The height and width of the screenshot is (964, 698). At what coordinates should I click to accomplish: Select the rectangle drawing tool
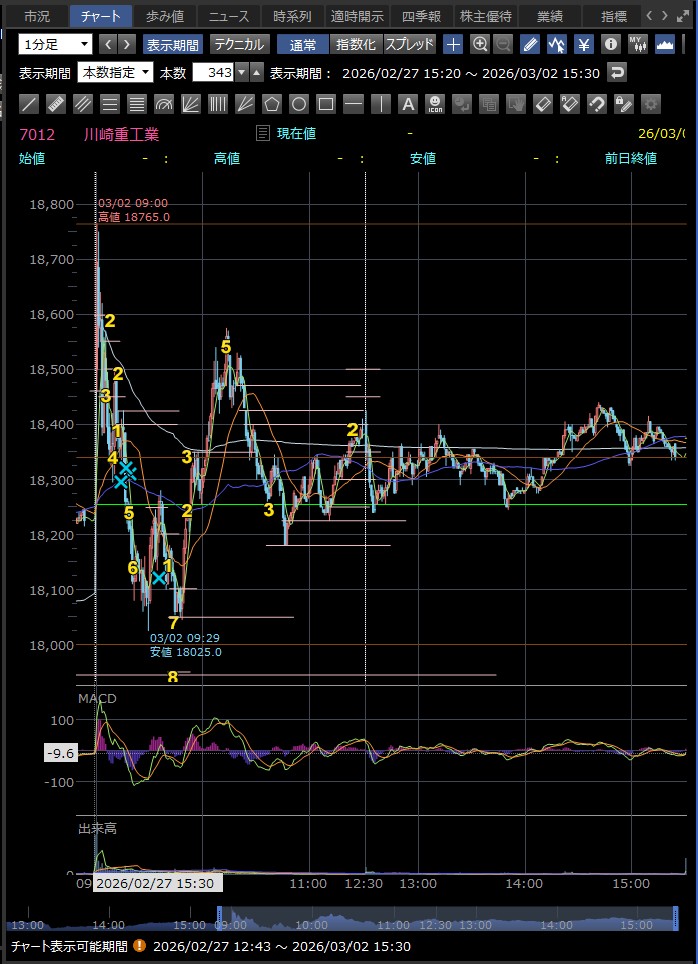click(x=325, y=104)
